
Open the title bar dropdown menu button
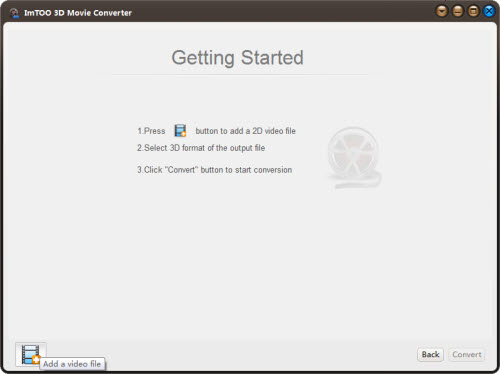[x=442, y=11]
